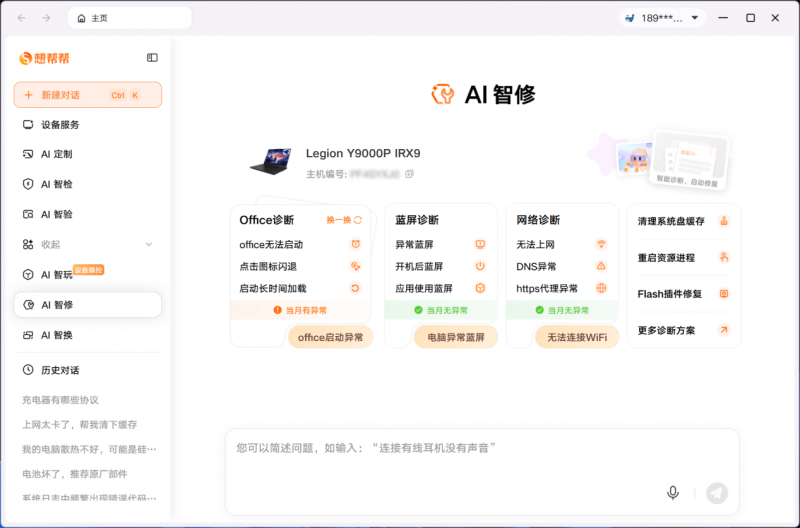Viewport: 800px width, 528px height.
Task: Click the 无法上网 WiFi icon
Action: 602,244
